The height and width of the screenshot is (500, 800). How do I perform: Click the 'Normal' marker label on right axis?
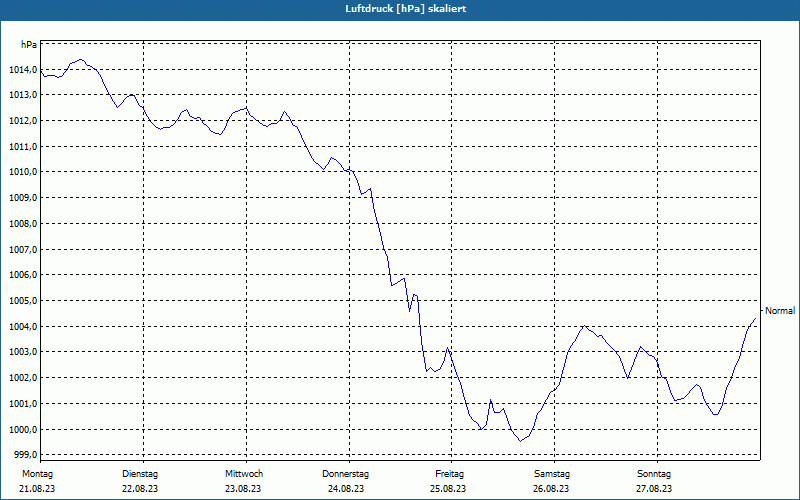pyautogui.click(x=780, y=311)
